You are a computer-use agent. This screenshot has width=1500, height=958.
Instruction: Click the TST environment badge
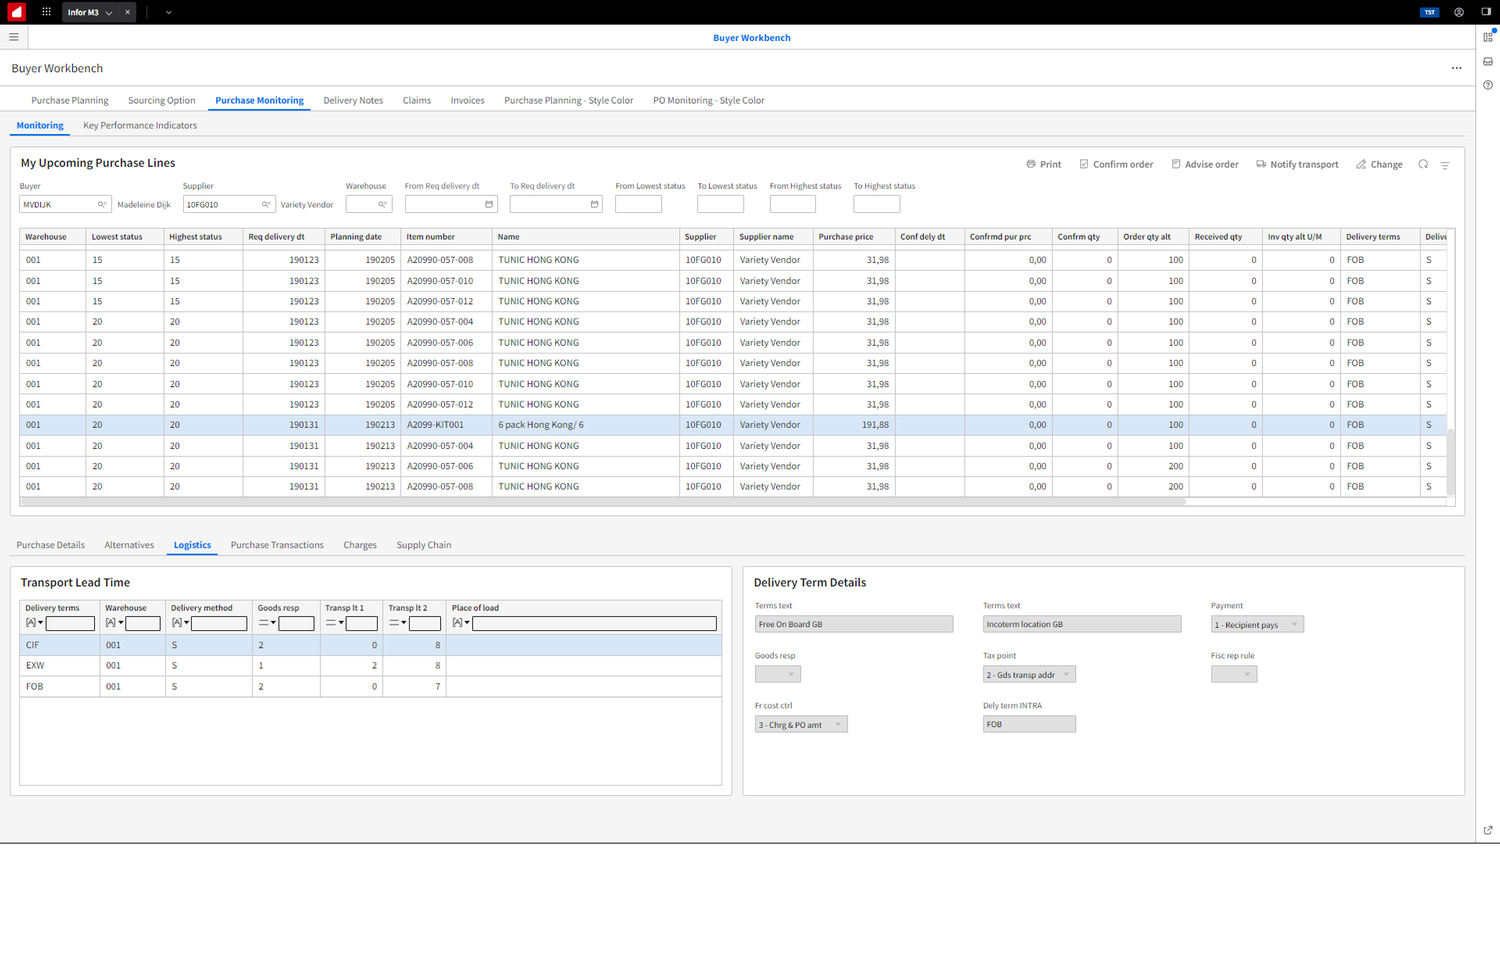coord(1429,12)
